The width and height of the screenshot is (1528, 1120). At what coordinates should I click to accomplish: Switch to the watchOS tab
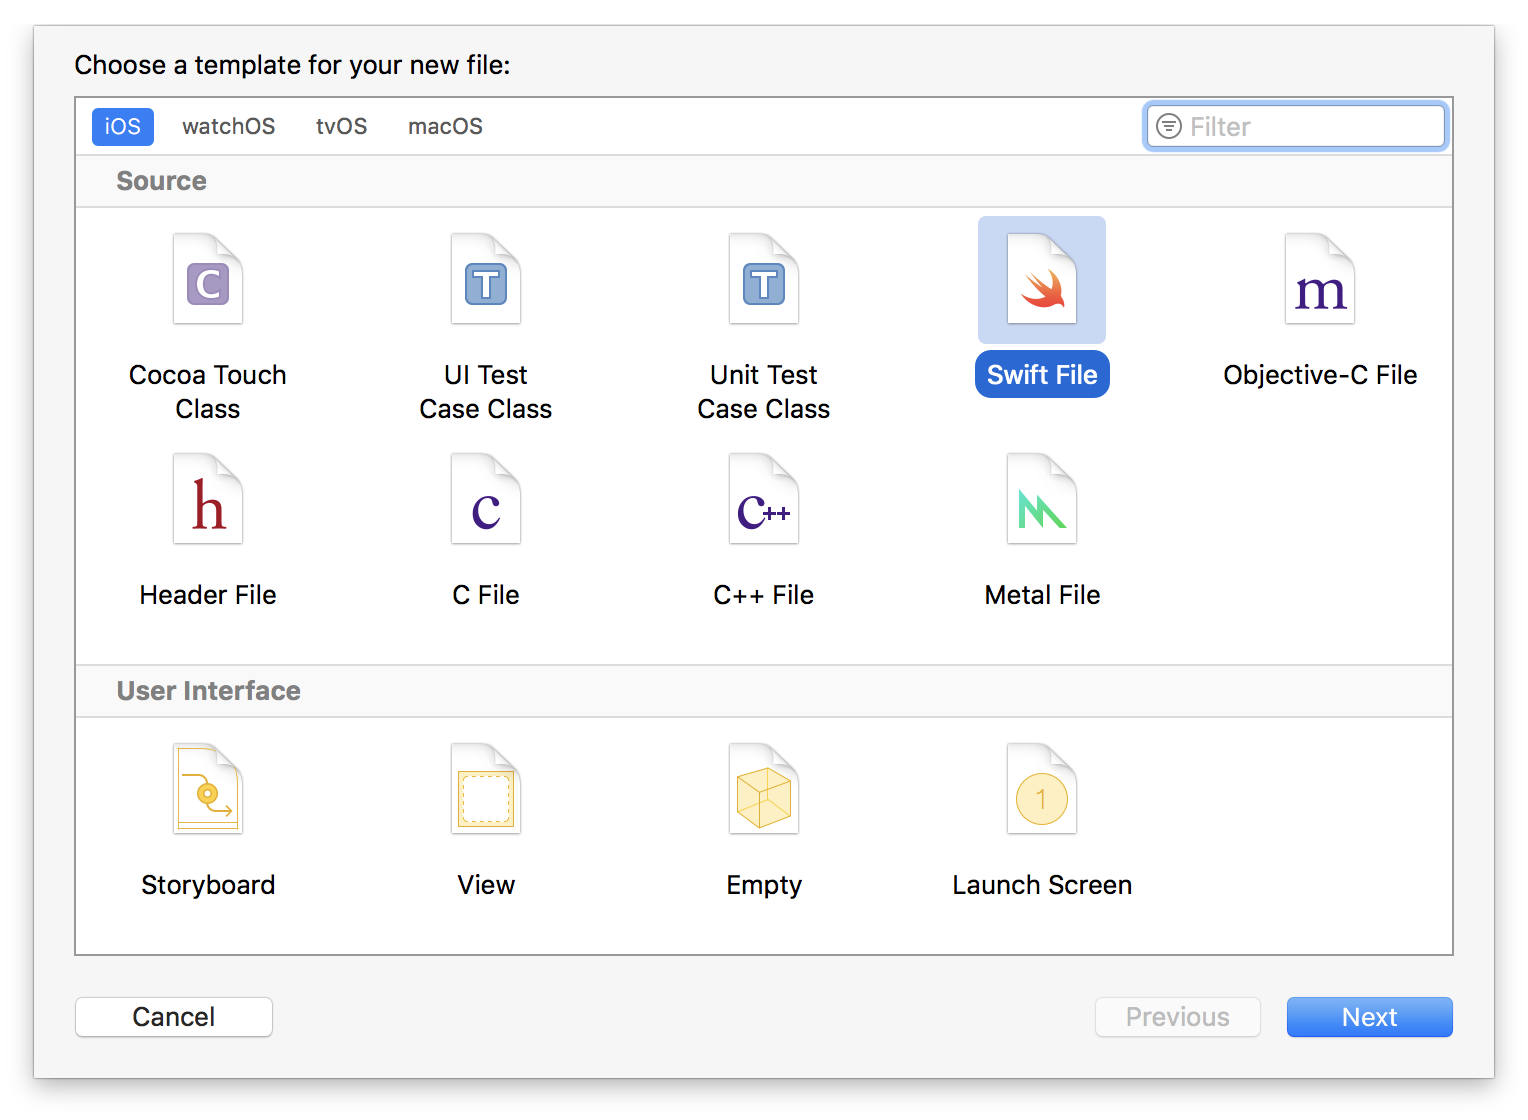click(228, 126)
